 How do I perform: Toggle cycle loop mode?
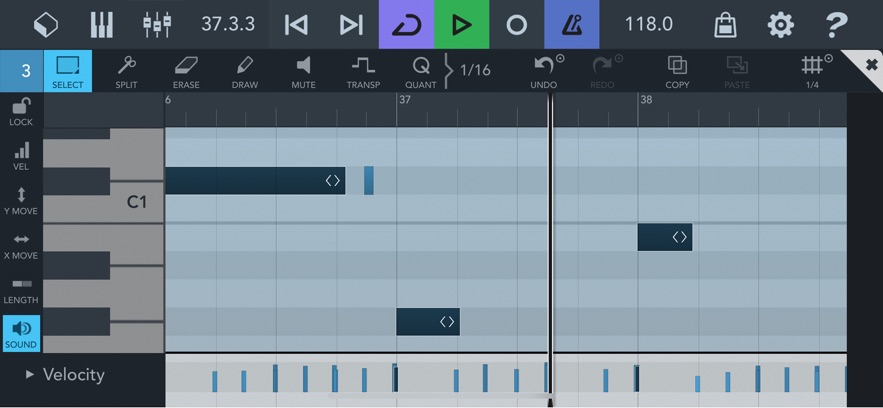tap(406, 24)
